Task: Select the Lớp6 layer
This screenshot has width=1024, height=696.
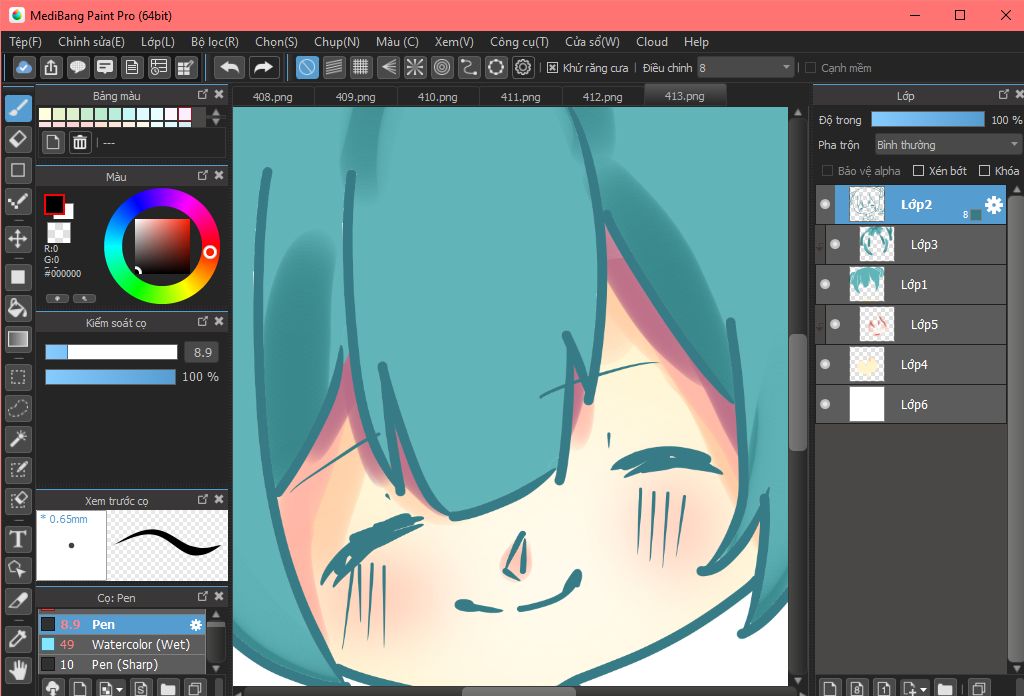Action: tap(911, 404)
